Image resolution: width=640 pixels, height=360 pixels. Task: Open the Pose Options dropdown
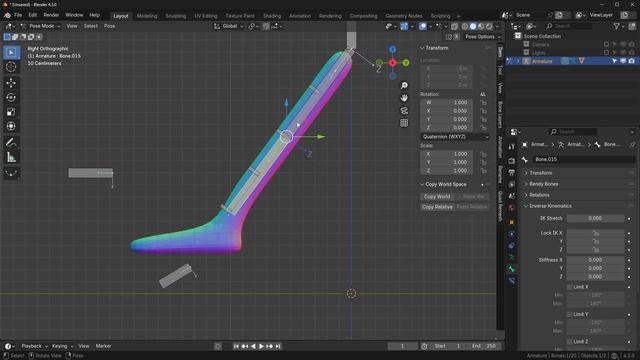(x=482, y=37)
